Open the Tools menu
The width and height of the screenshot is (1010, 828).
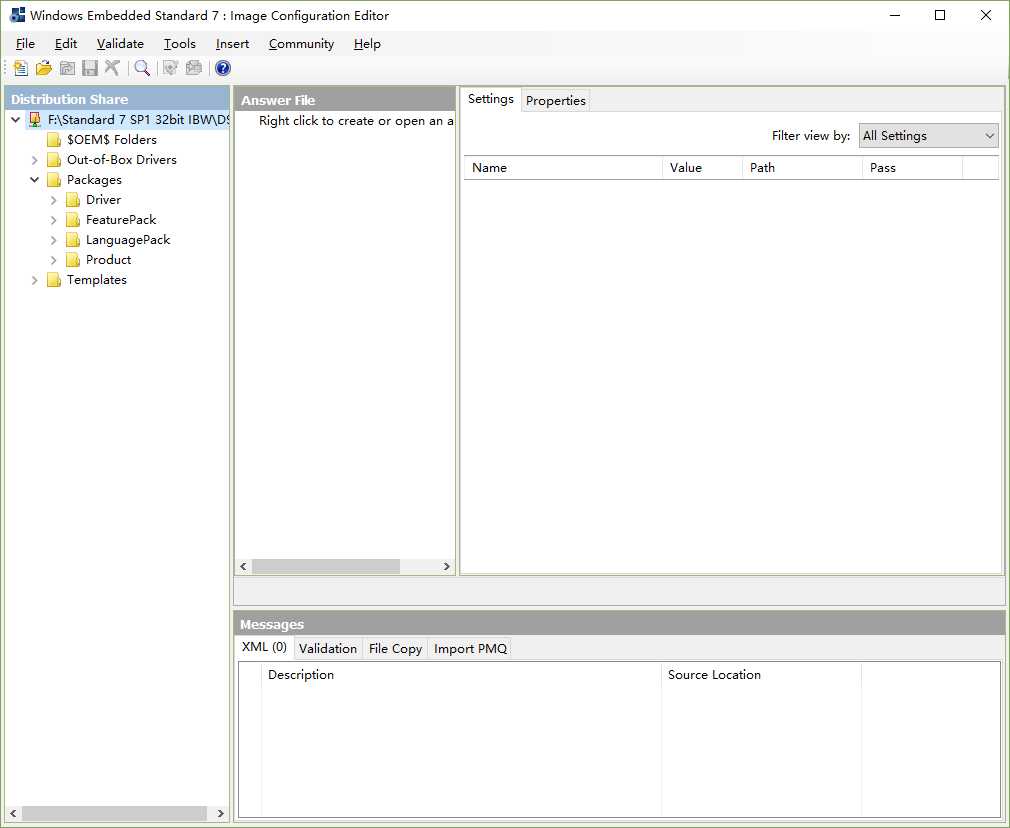pyautogui.click(x=179, y=44)
